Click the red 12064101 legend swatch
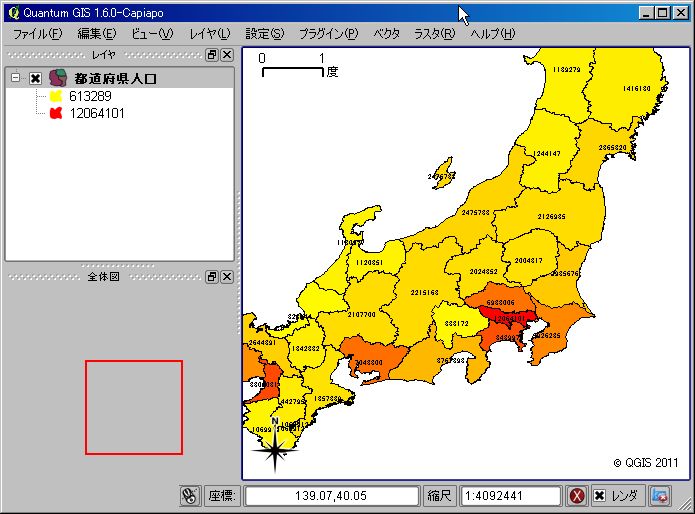The width and height of the screenshot is (695, 514). [56, 113]
